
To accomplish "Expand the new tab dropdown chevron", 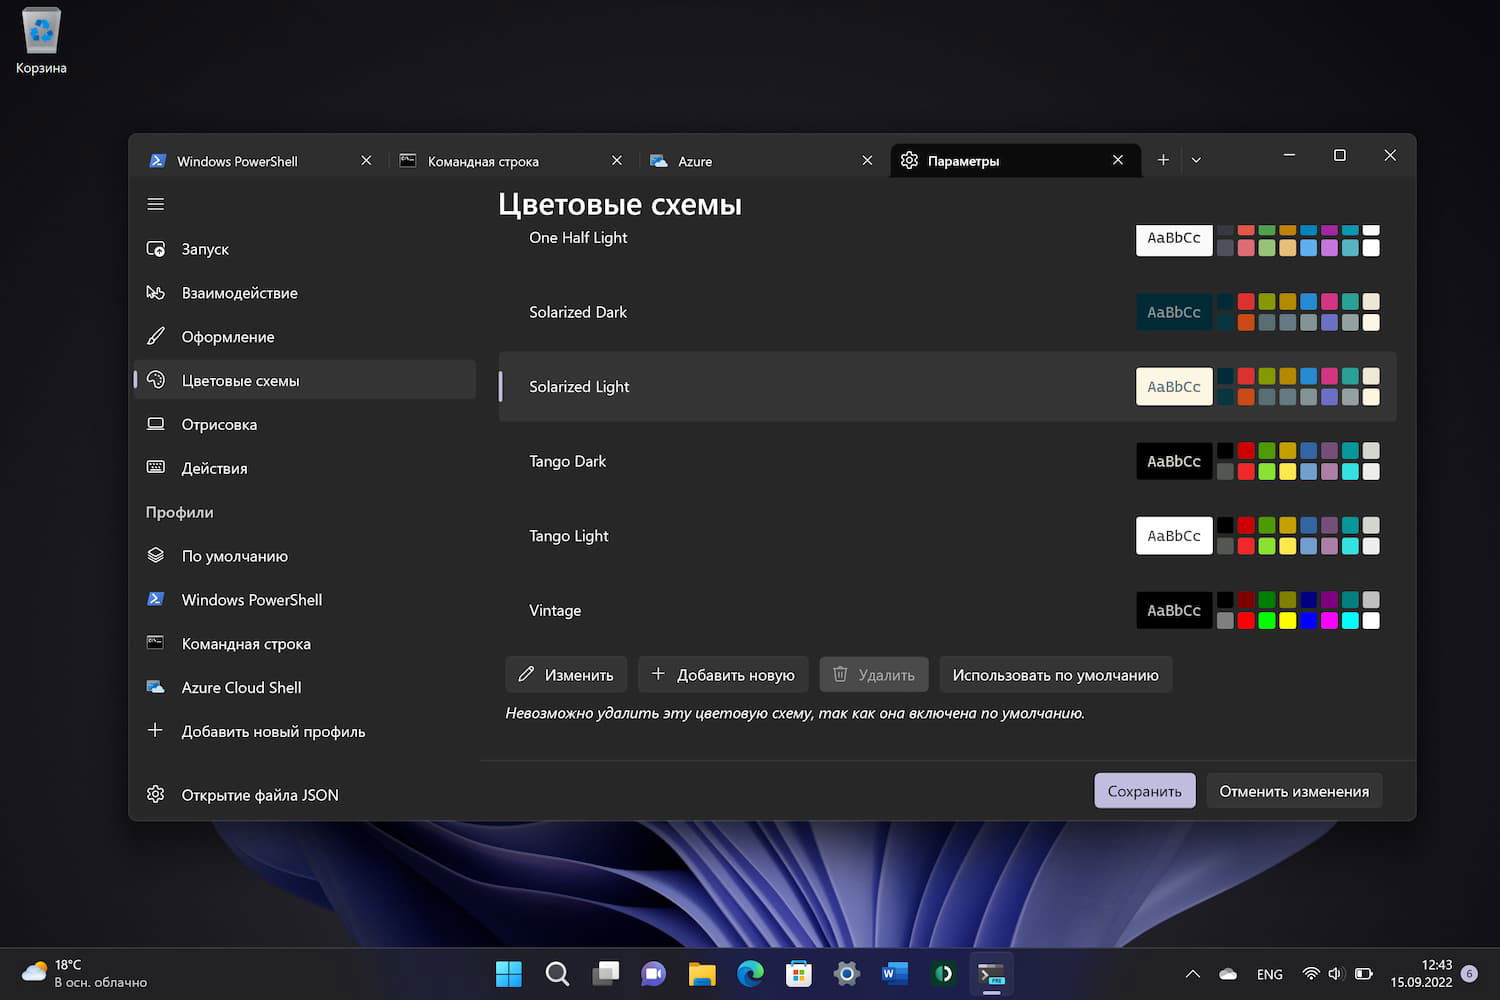I will (x=1196, y=160).
